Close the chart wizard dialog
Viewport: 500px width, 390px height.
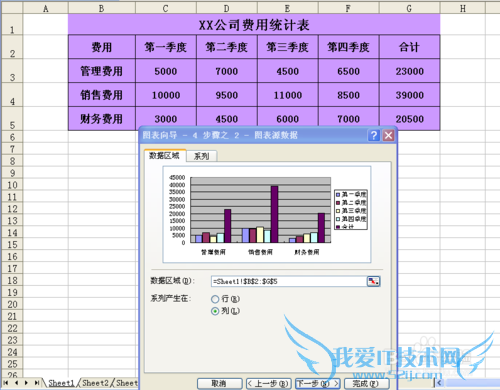[388, 135]
